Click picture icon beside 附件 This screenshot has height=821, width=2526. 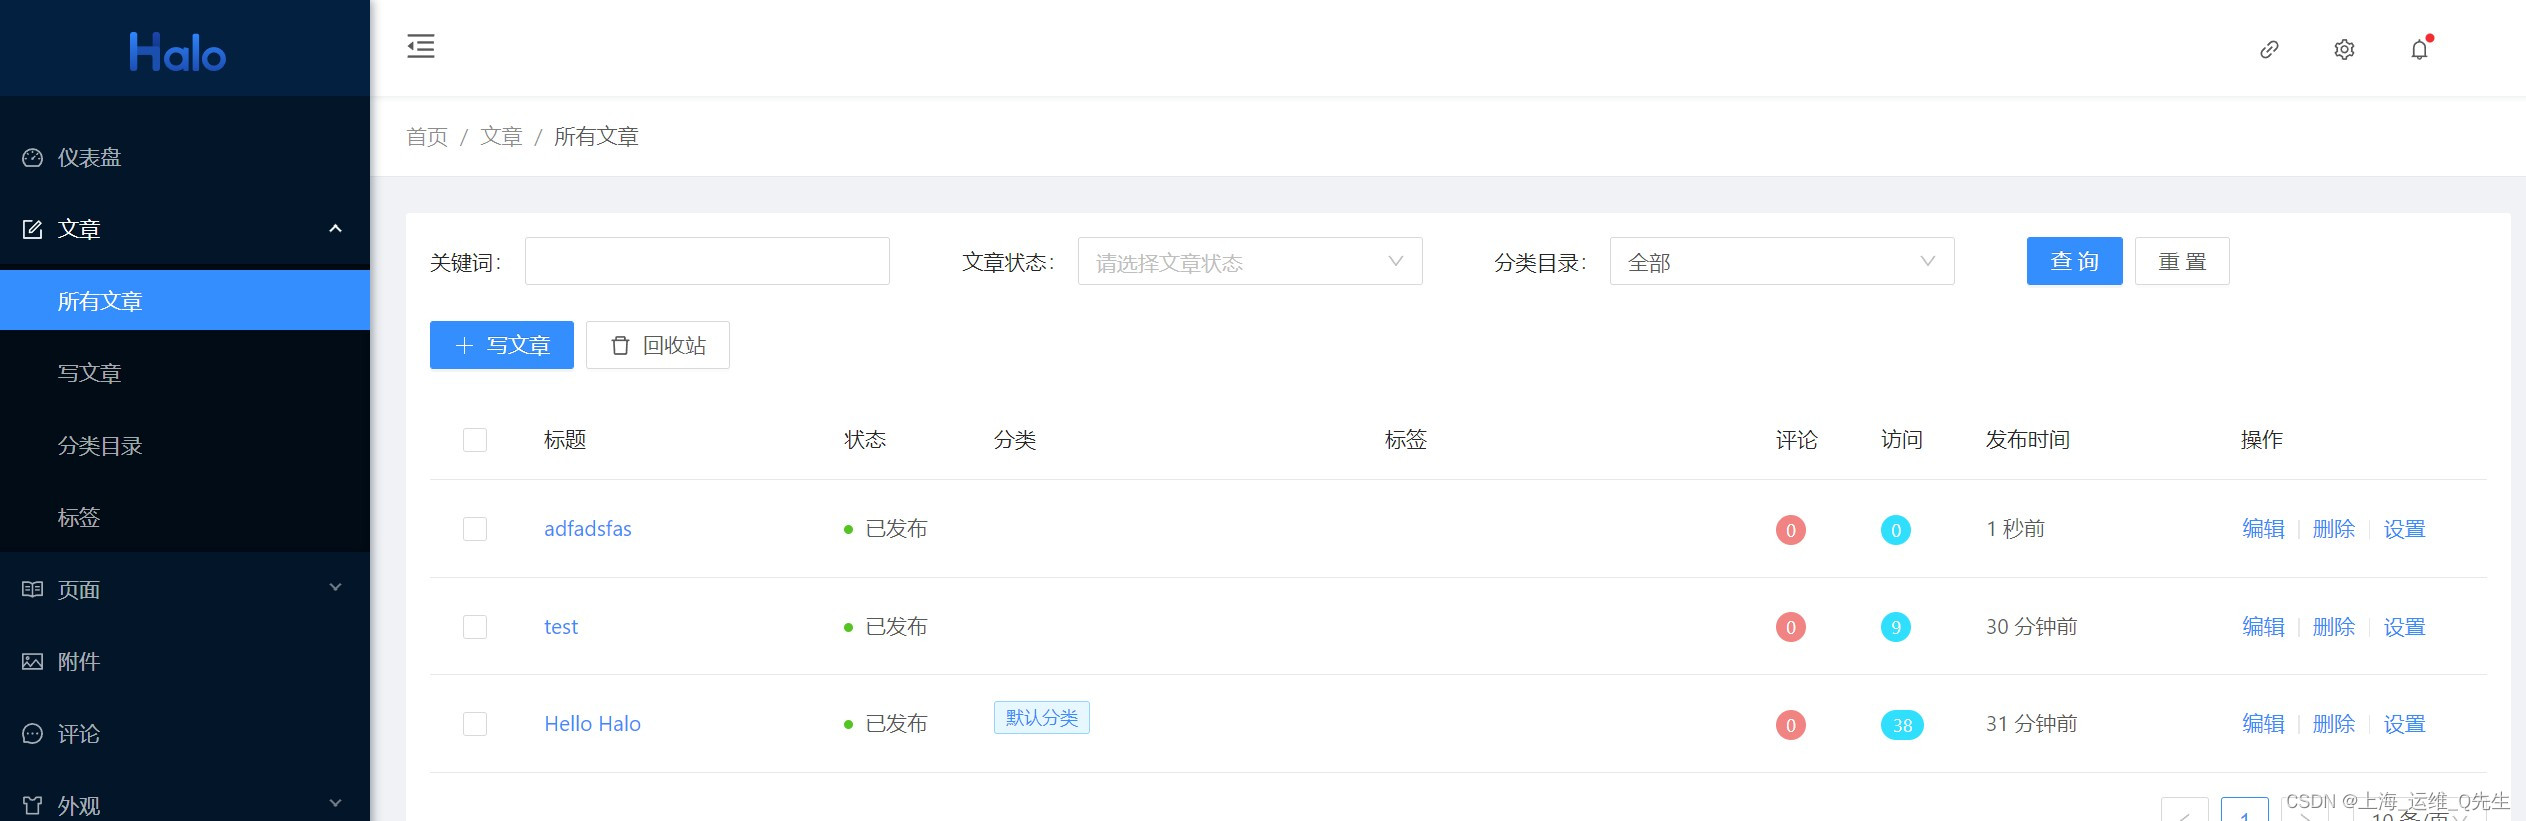(x=32, y=661)
